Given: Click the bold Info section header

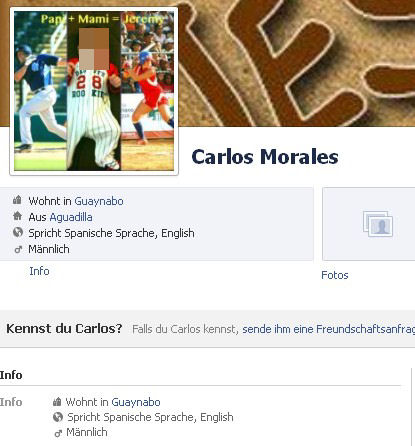Looking at the screenshot, I should pyautogui.click(x=11, y=375).
